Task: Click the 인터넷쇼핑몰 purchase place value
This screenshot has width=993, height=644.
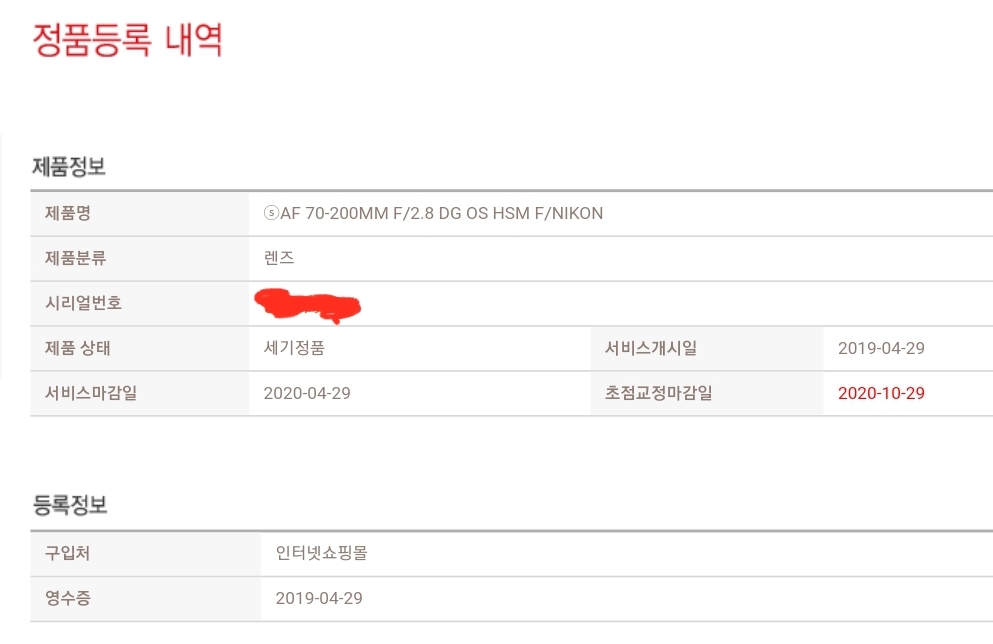Action: point(322,553)
